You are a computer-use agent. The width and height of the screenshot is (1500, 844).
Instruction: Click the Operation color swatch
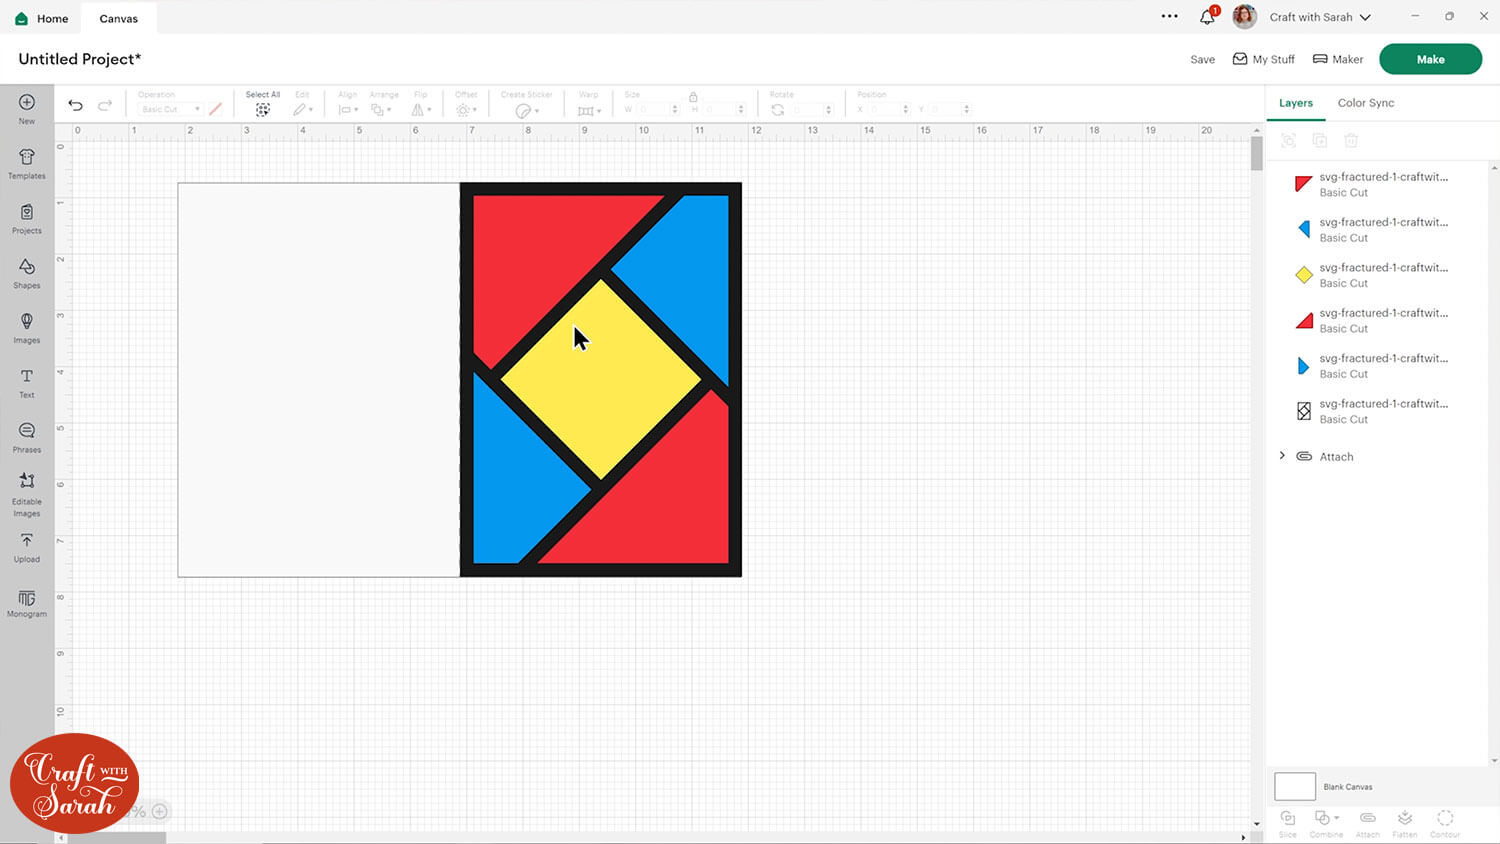pos(215,109)
